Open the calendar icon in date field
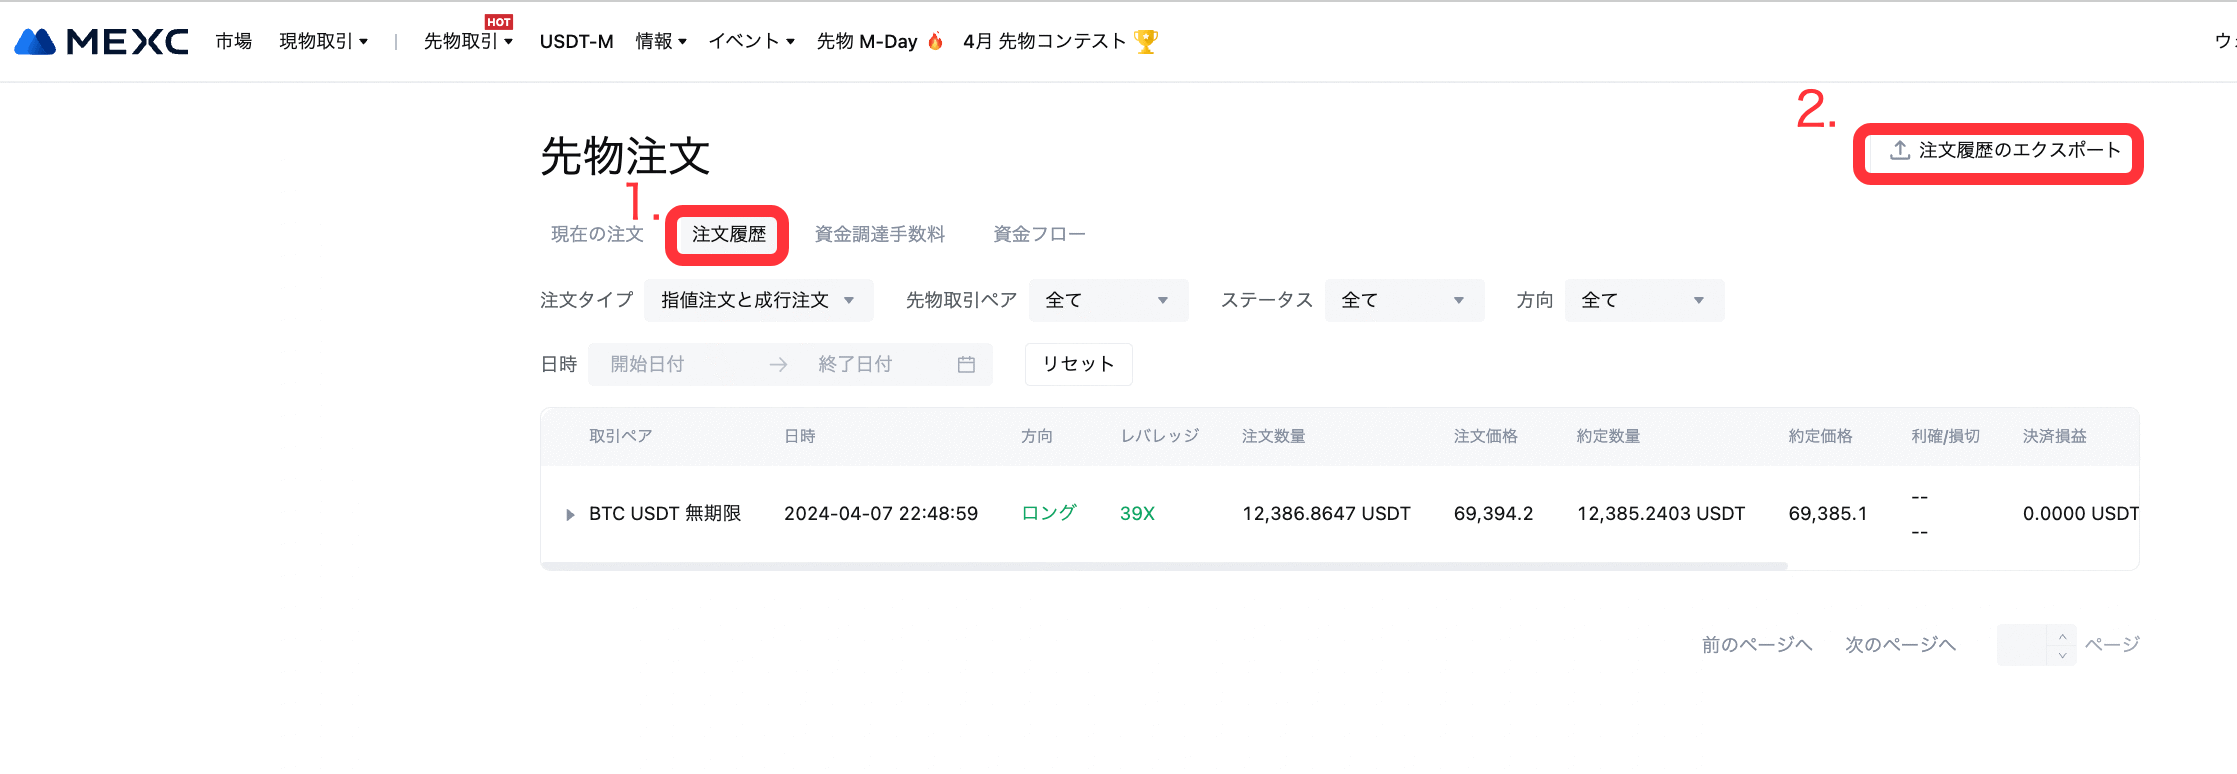This screenshot has width=2237, height=774. pos(966,365)
